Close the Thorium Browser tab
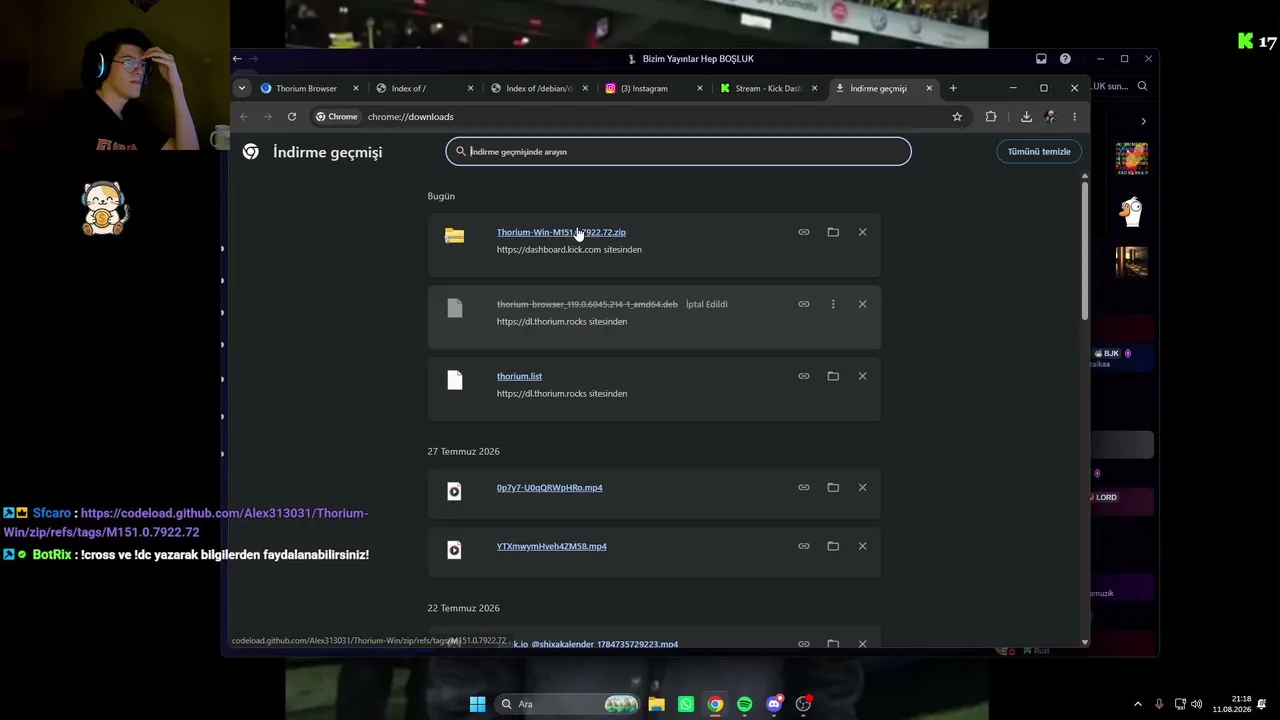The image size is (1280, 720). pyautogui.click(x=355, y=88)
